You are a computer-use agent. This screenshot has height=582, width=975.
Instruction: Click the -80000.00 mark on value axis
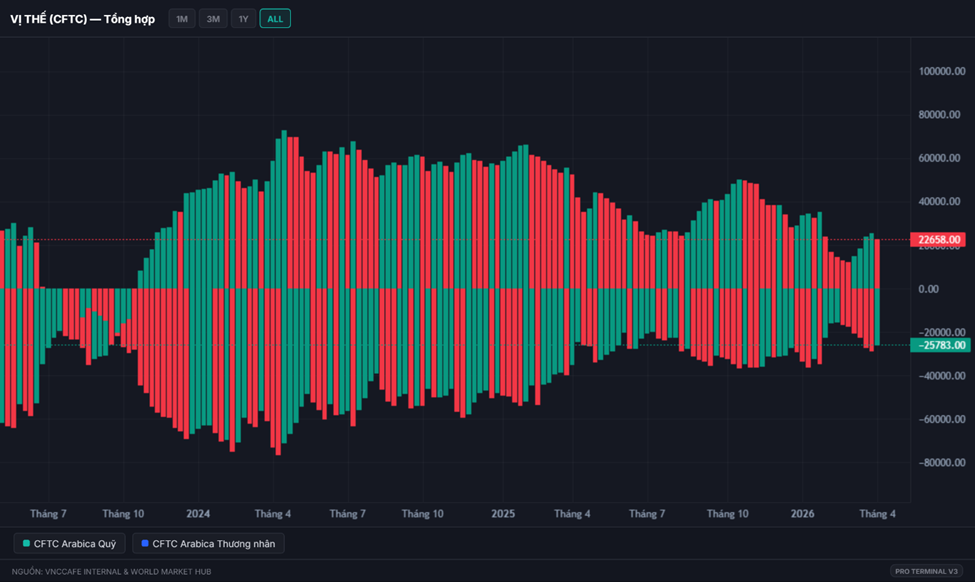[x=942, y=463]
